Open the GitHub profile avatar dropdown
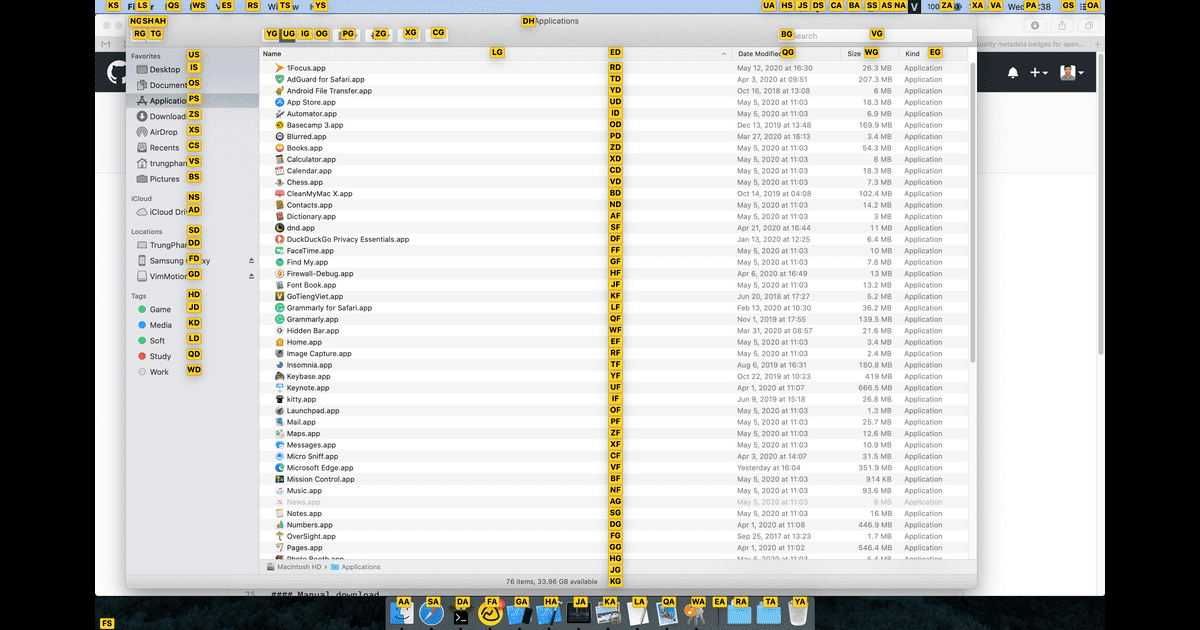This screenshot has width=1200, height=630. point(1072,73)
